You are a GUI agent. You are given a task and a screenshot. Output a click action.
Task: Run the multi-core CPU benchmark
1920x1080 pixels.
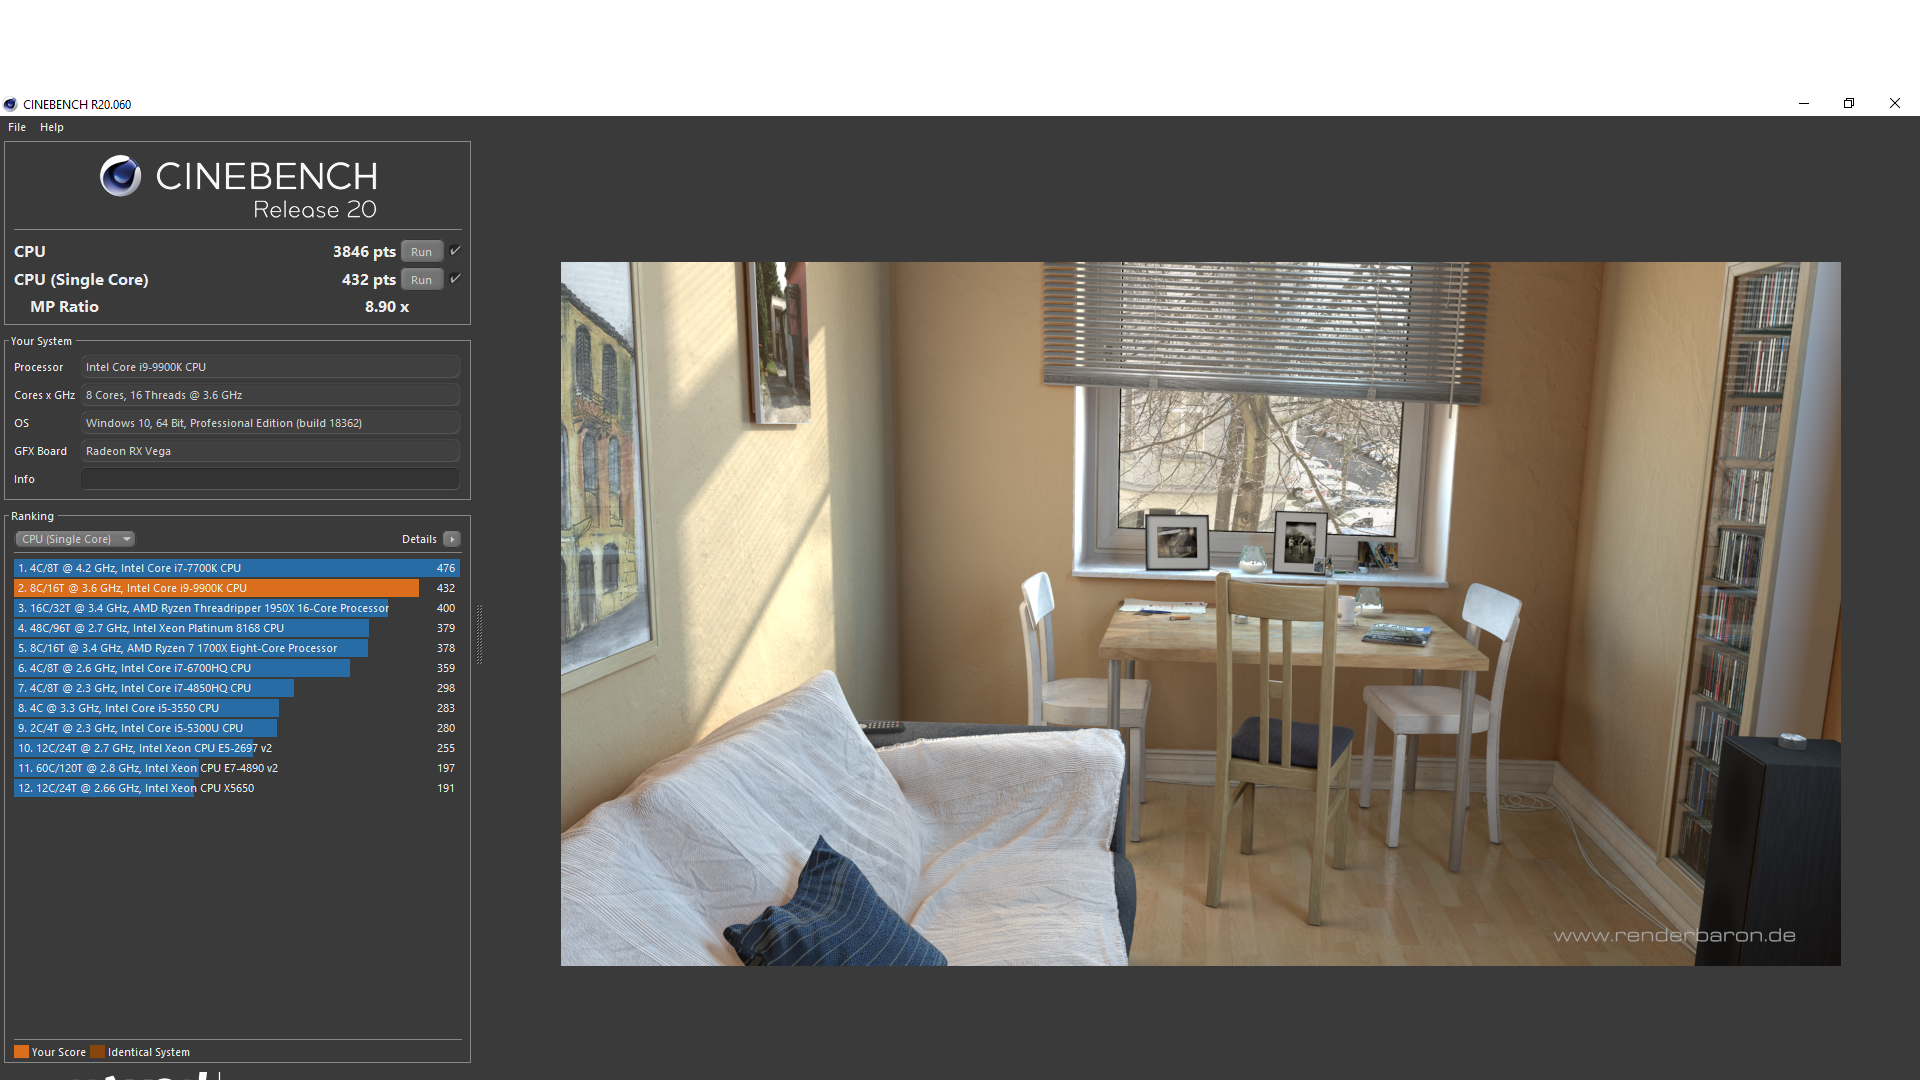[421, 252]
